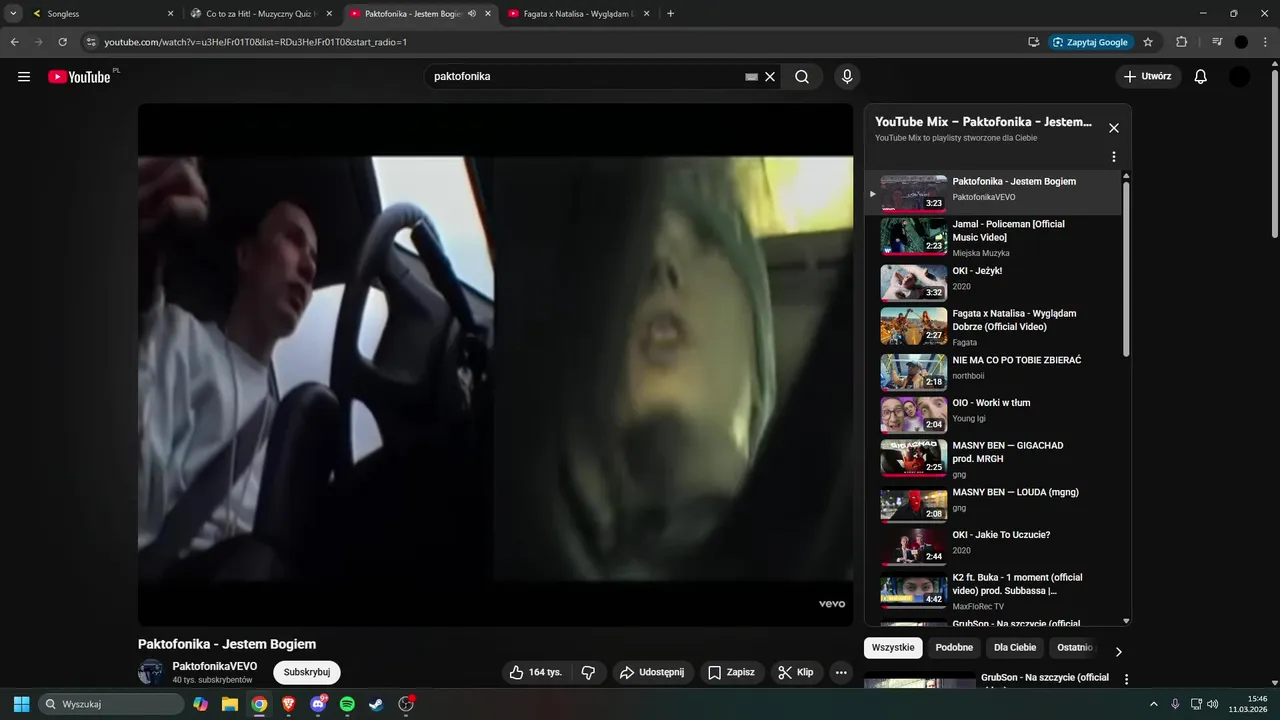Subscribe to PaktofonikaVEVO
The width and height of the screenshot is (1280, 720).
(x=307, y=672)
